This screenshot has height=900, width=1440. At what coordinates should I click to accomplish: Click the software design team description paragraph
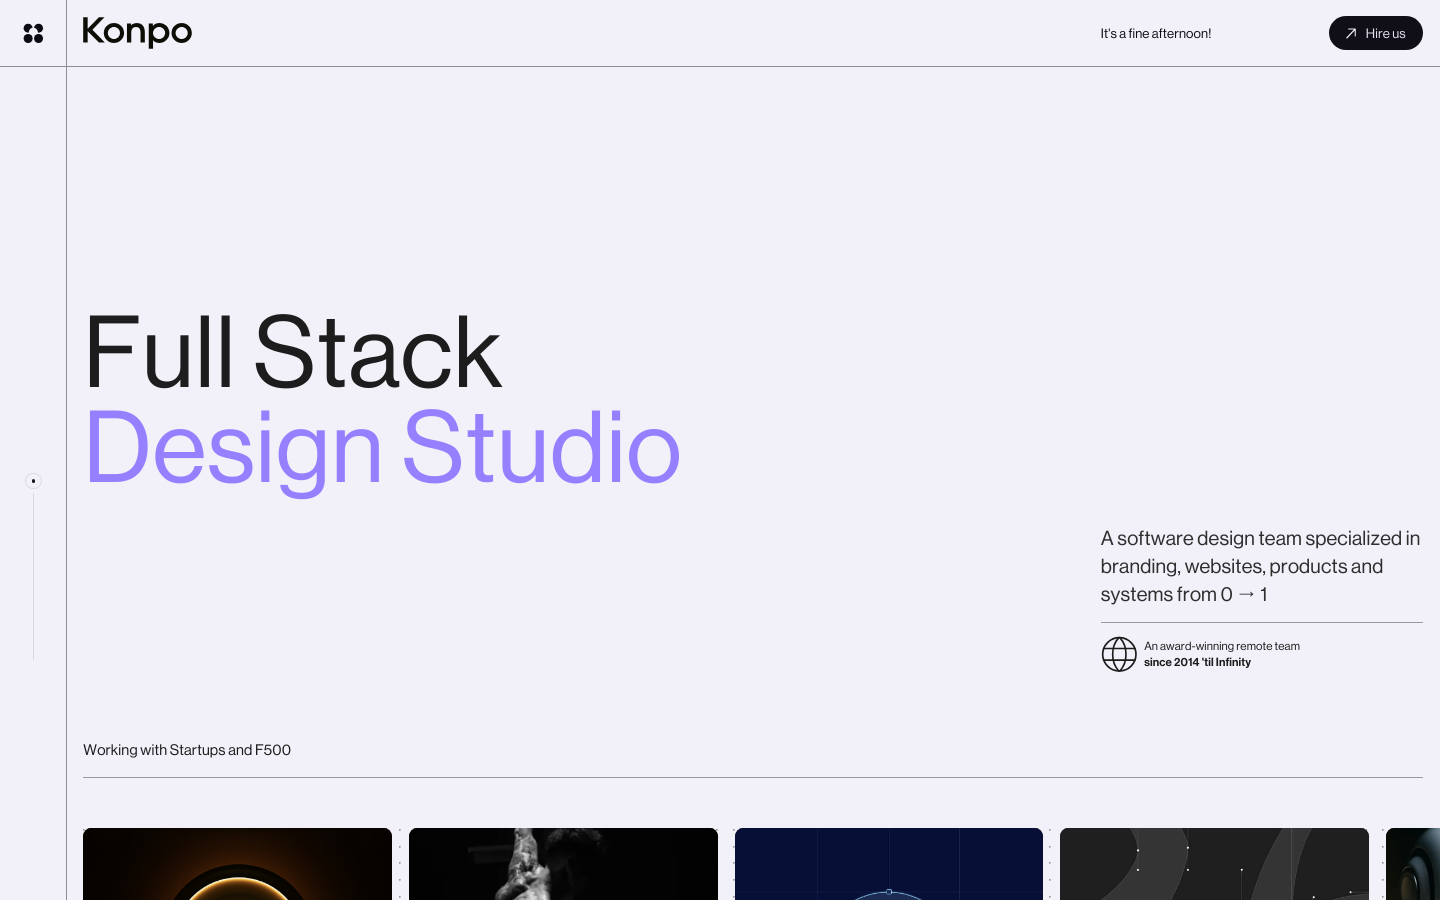[1260, 566]
